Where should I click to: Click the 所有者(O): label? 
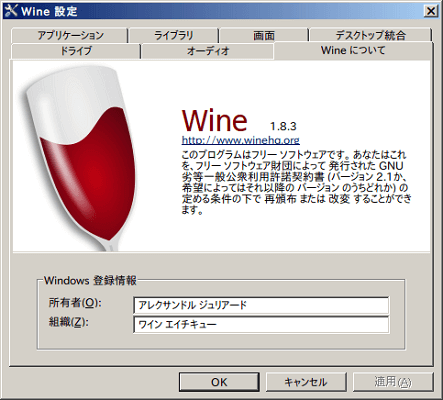75,303
